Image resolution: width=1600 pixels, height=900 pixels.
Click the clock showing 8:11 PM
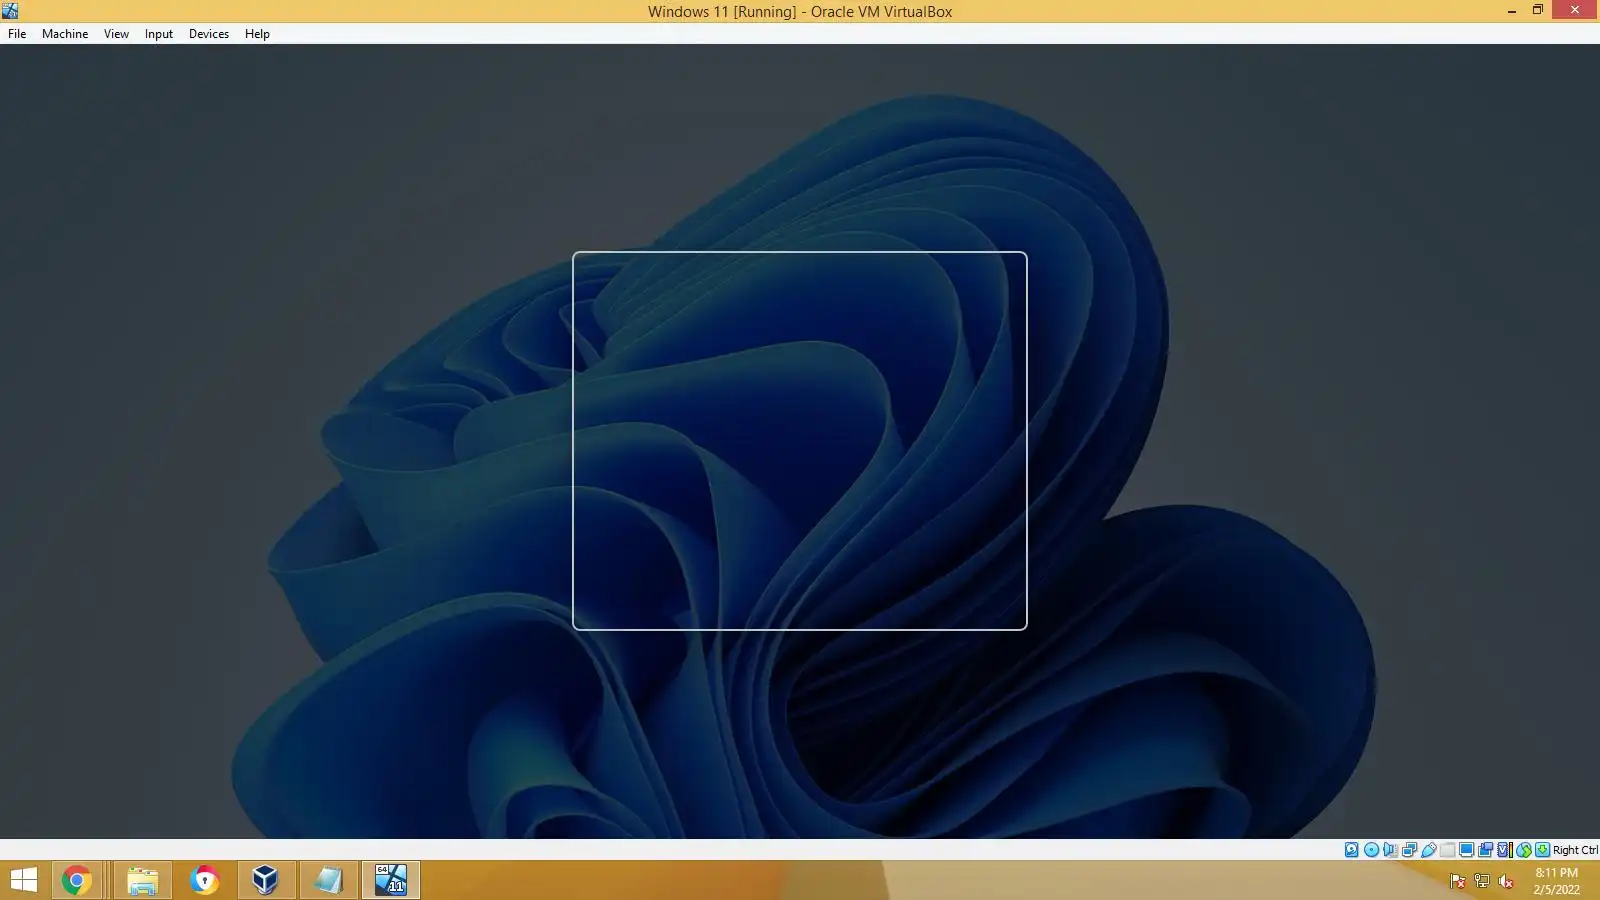1556,873
